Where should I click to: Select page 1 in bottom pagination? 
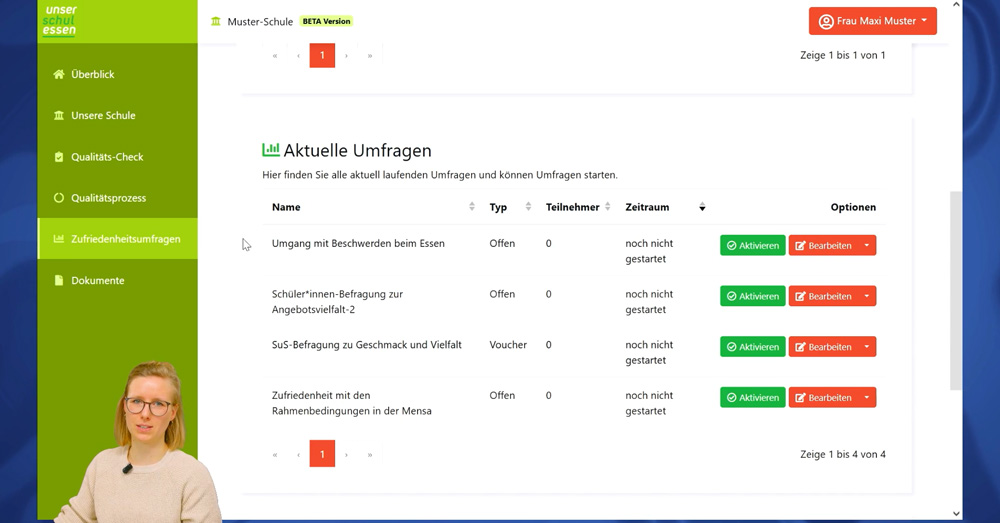[x=322, y=454]
